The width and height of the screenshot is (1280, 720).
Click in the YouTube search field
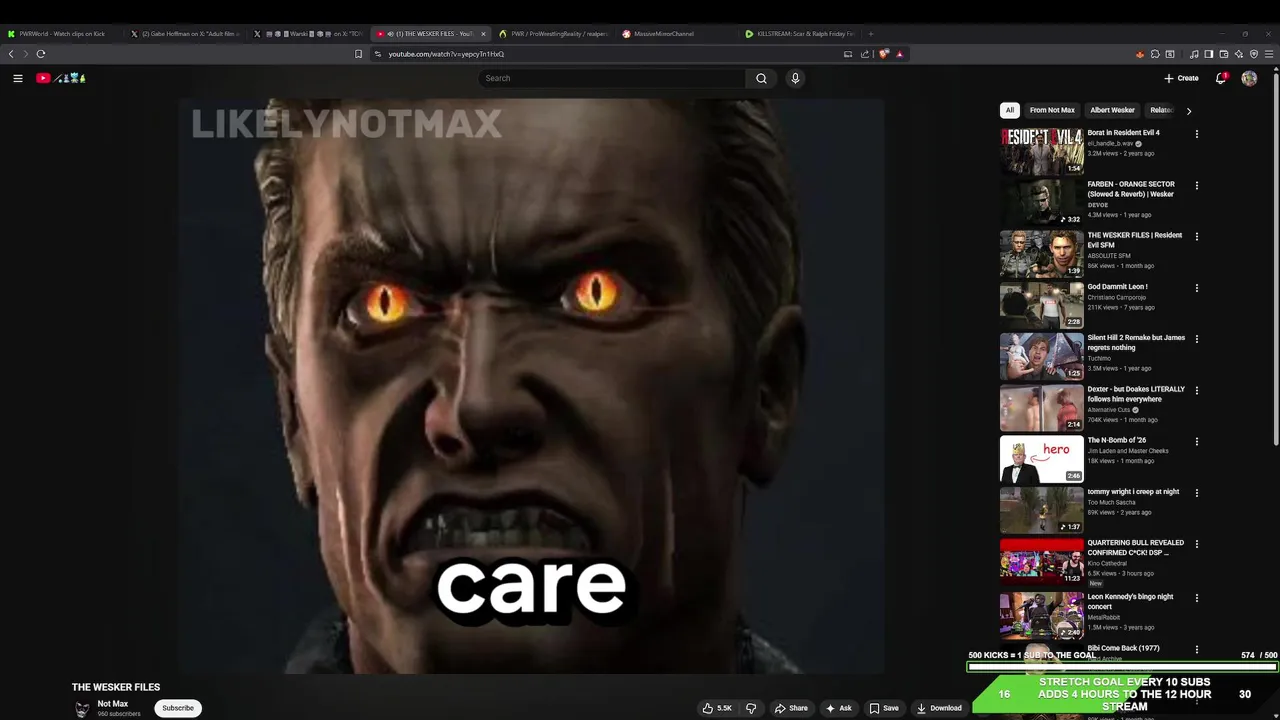[612, 78]
